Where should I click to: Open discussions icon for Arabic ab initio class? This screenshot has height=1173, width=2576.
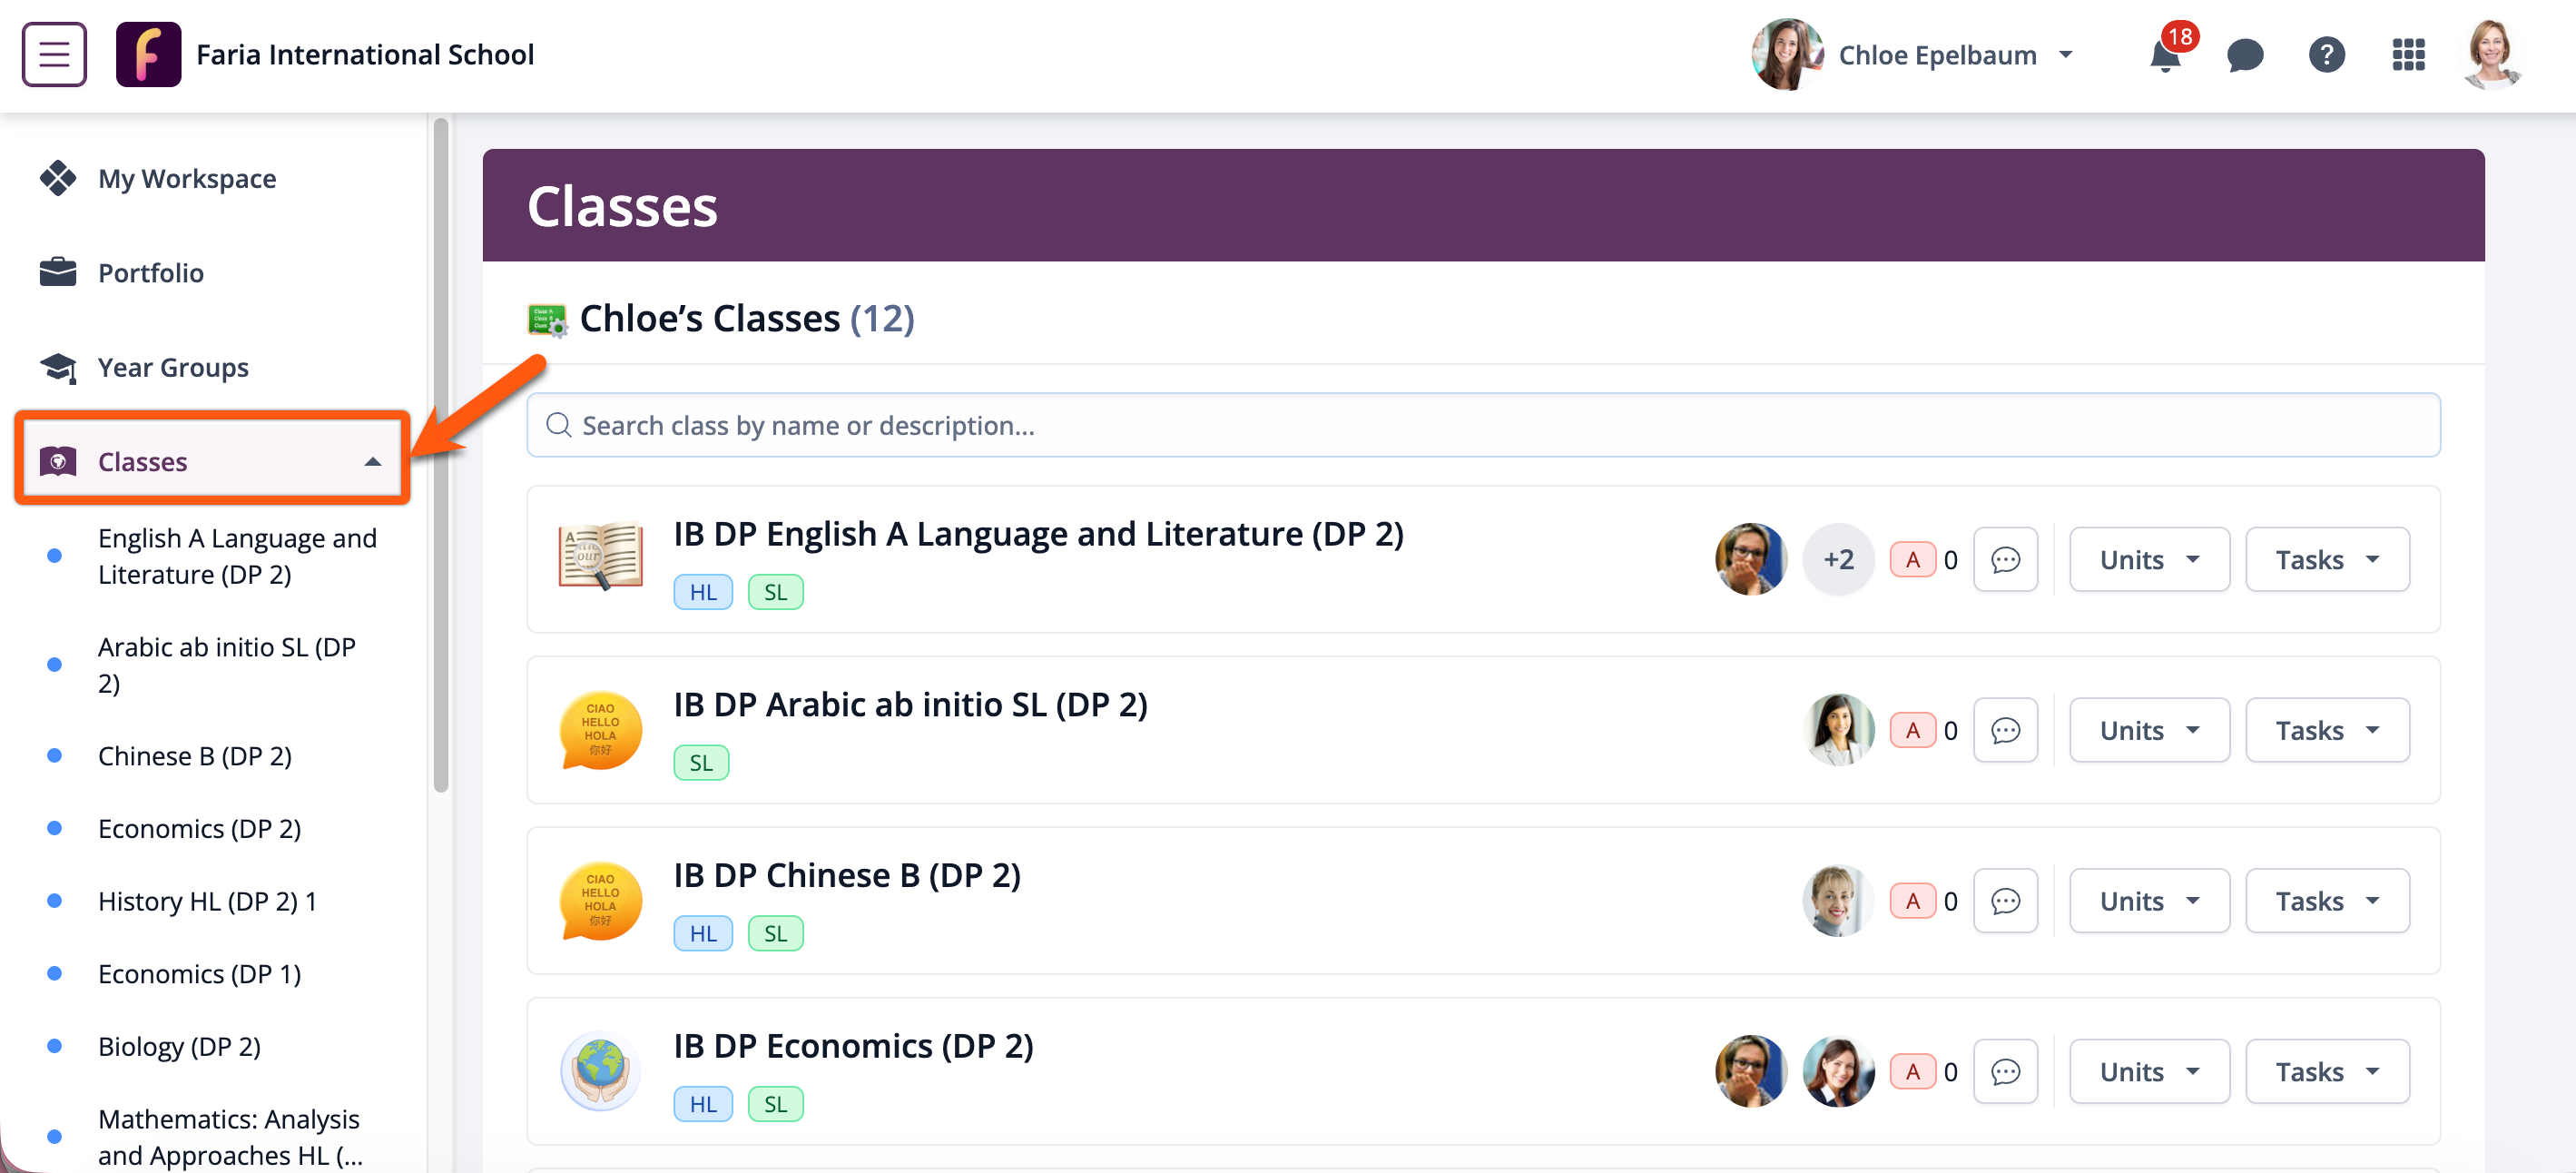[x=2005, y=730]
